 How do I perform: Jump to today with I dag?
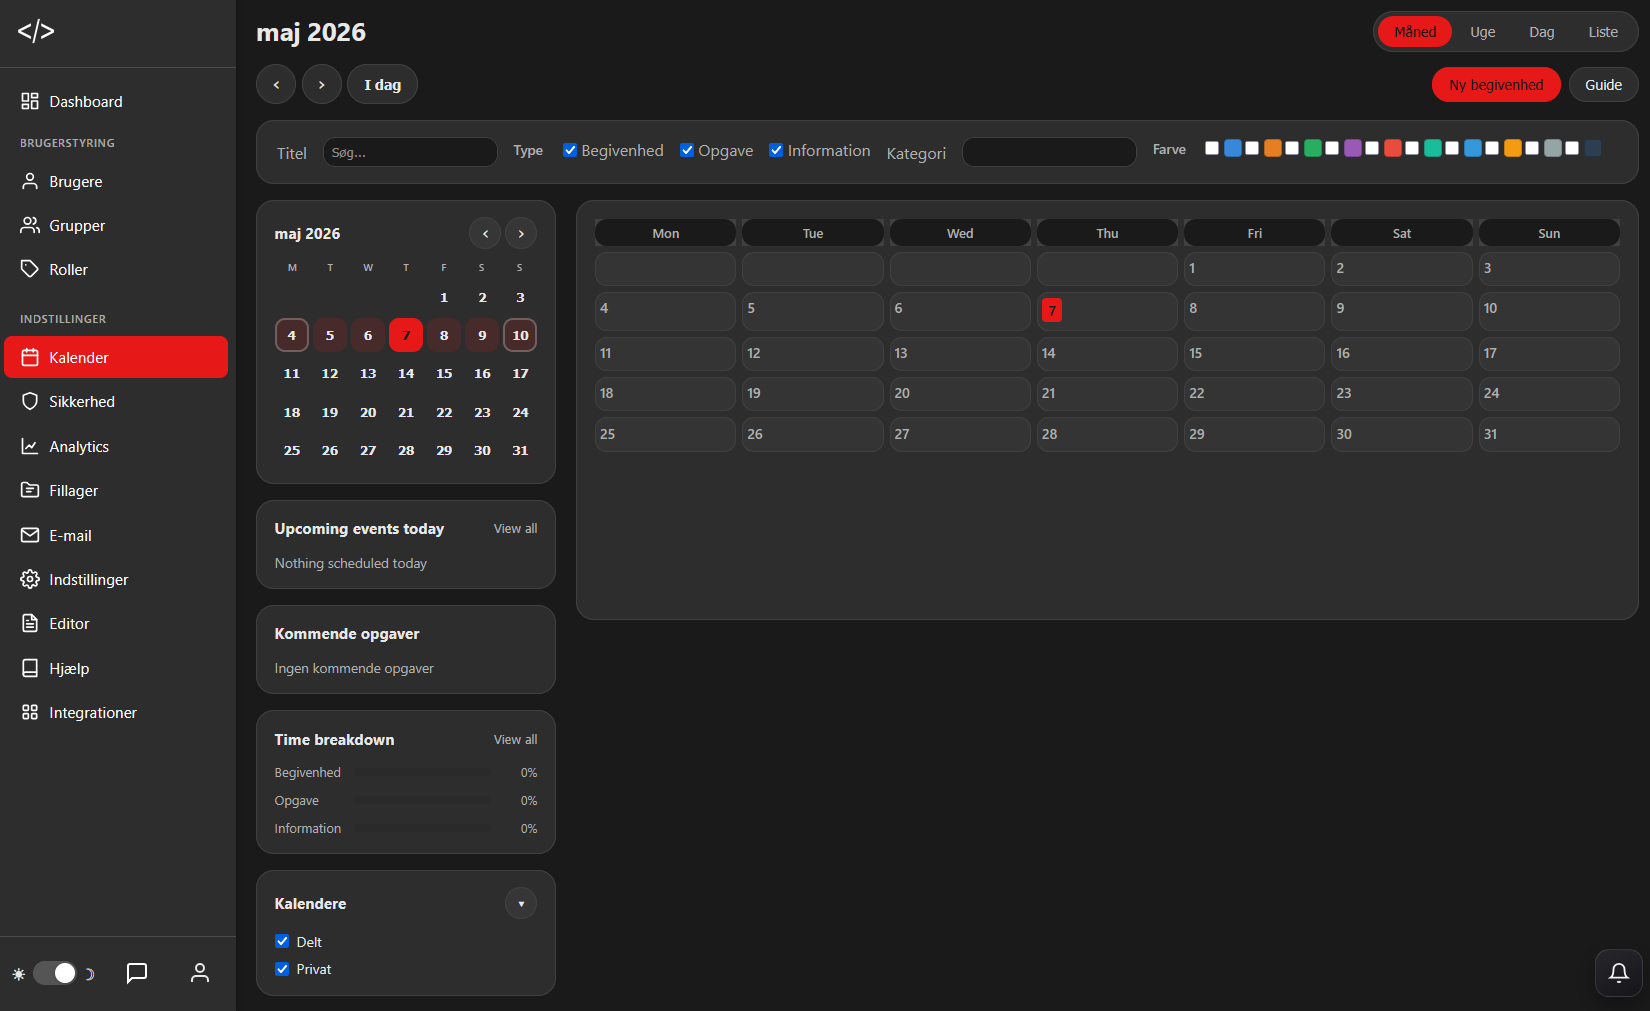pyautogui.click(x=382, y=84)
